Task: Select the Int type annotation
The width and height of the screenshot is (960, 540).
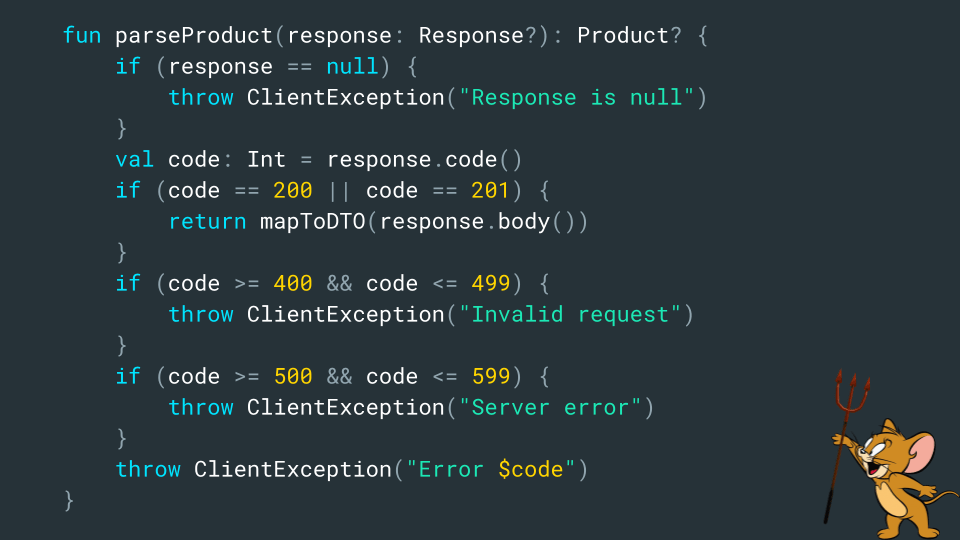Action: click(x=266, y=160)
